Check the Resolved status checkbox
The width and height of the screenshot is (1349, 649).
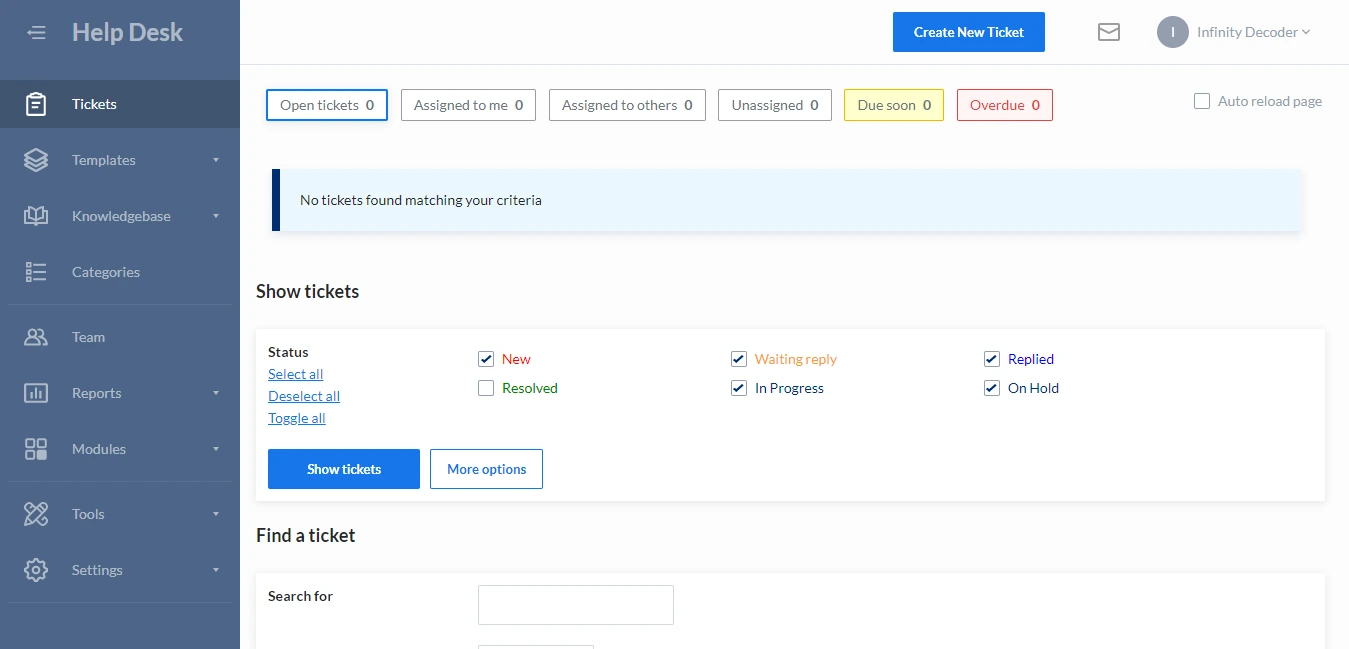486,388
